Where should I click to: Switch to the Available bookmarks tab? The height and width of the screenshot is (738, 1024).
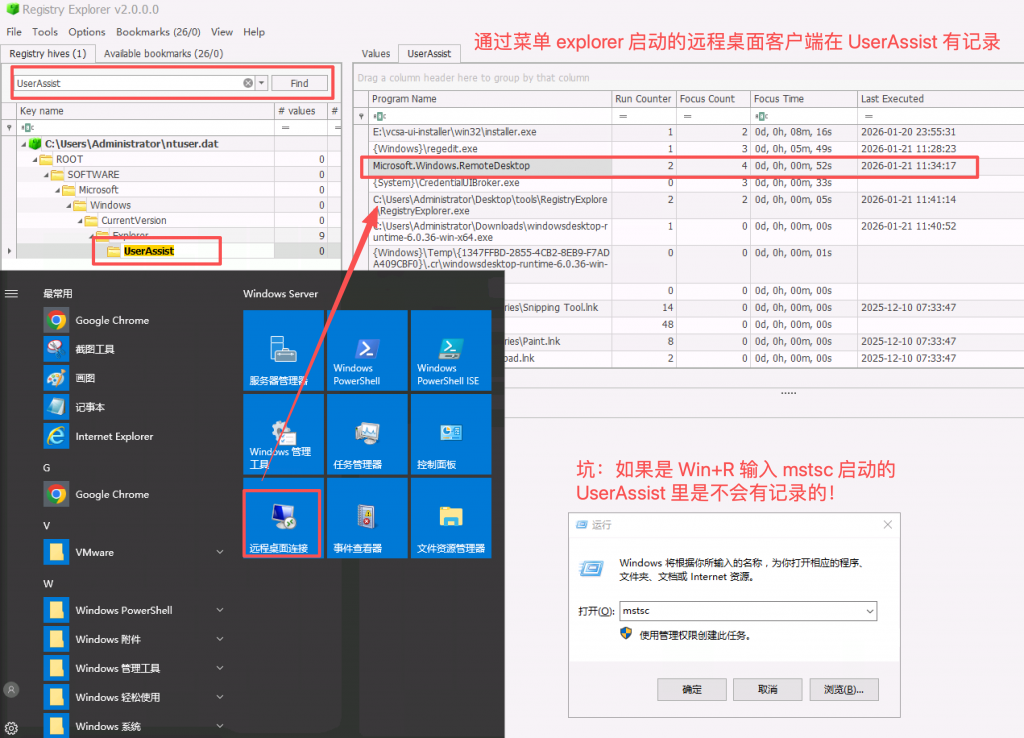[x=163, y=53]
